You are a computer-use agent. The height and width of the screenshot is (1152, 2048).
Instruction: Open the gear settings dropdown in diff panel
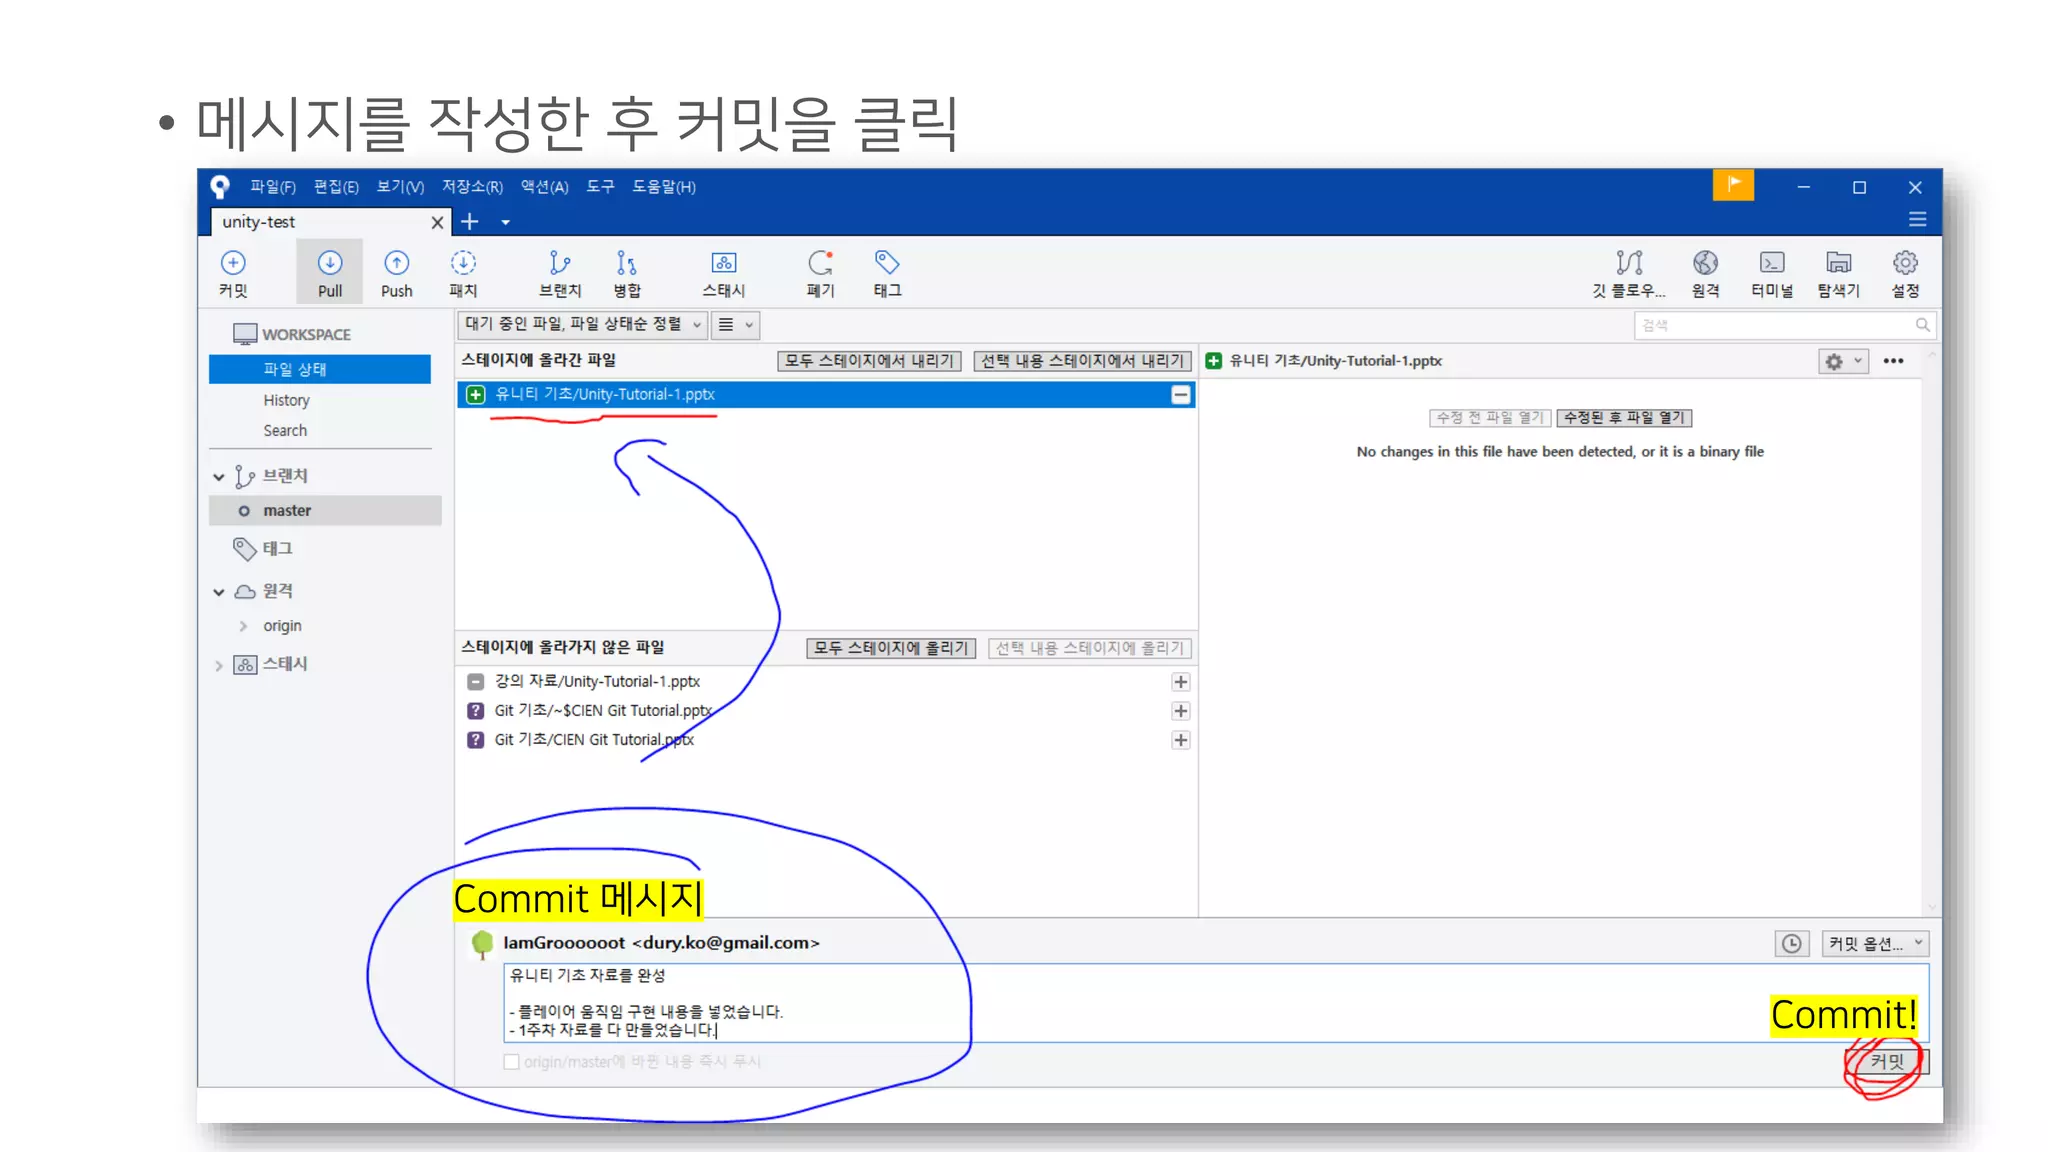point(1843,361)
